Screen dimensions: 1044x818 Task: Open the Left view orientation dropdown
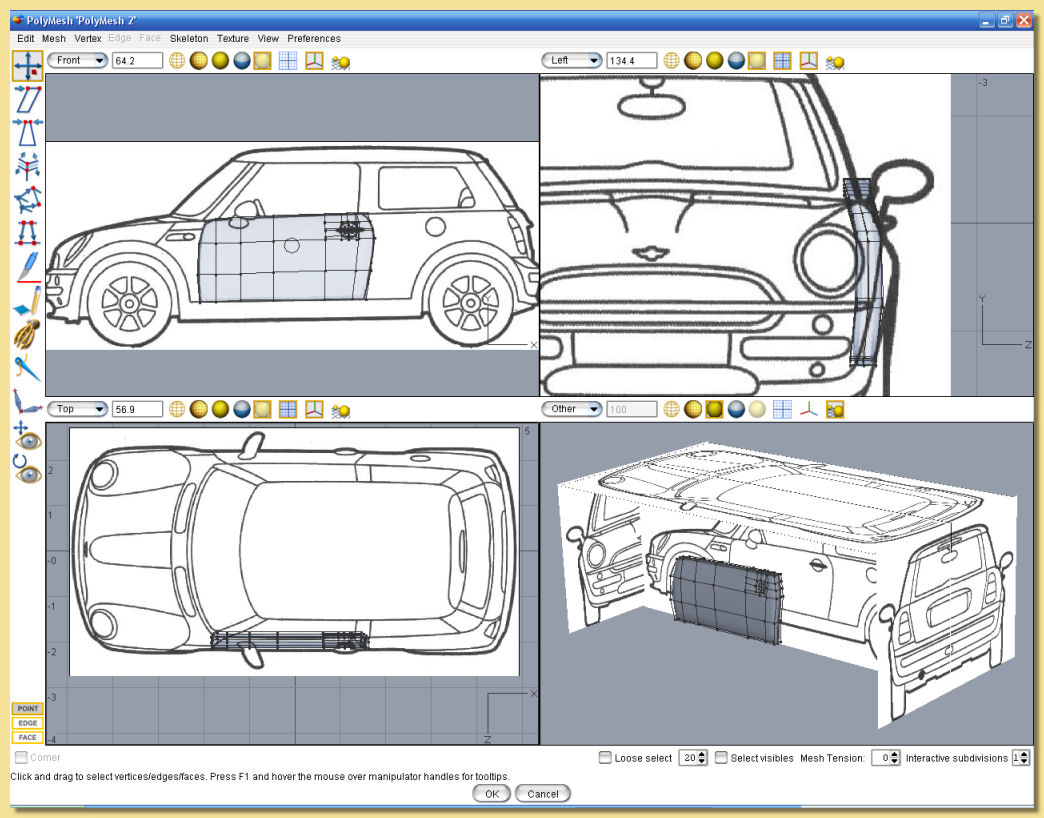pyautogui.click(x=572, y=61)
